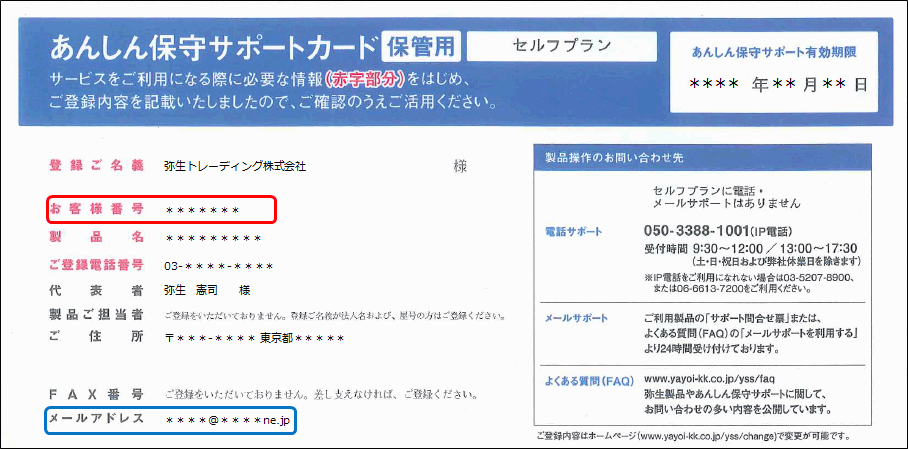Click the 製品名 masked value
The height and width of the screenshot is (449, 908).
pos(214,238)
